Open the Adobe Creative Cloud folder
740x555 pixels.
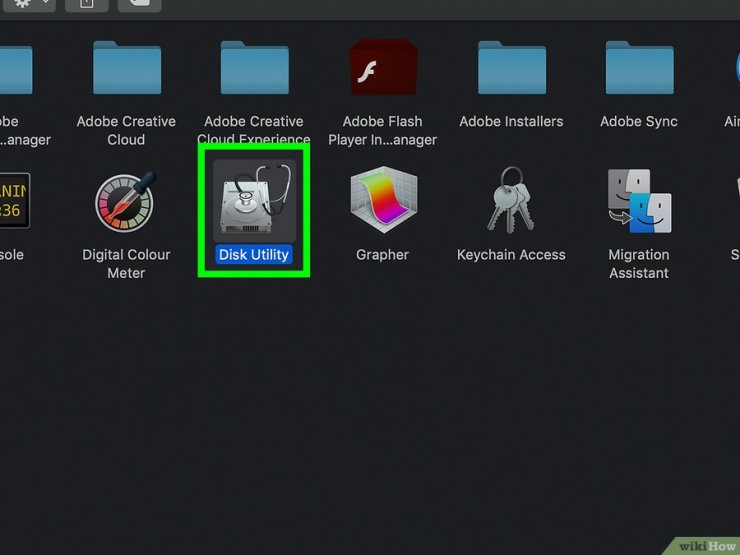pos(127,67)
